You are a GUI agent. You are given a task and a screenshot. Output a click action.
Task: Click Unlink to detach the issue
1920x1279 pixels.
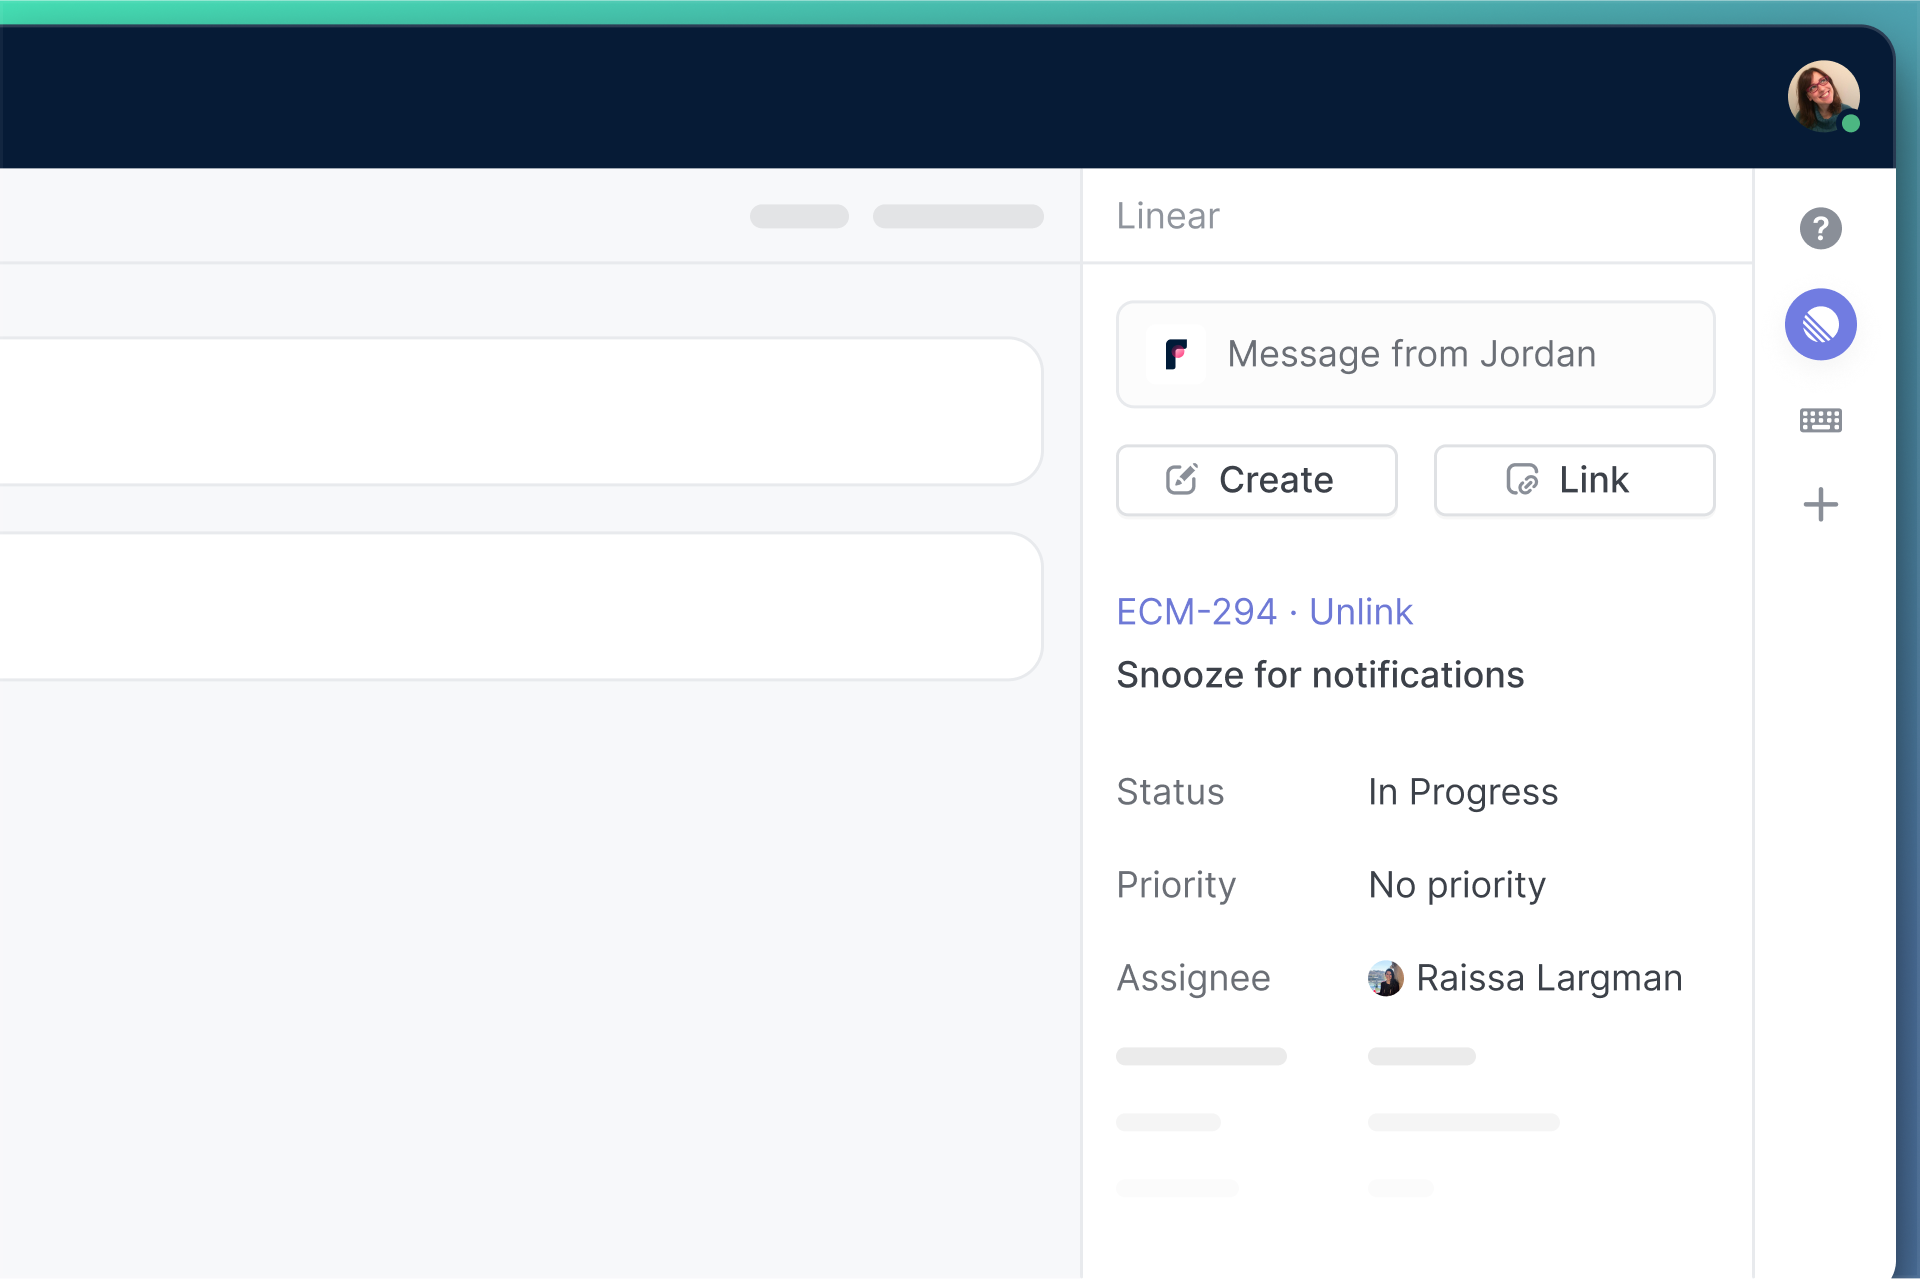(1360, 612)
